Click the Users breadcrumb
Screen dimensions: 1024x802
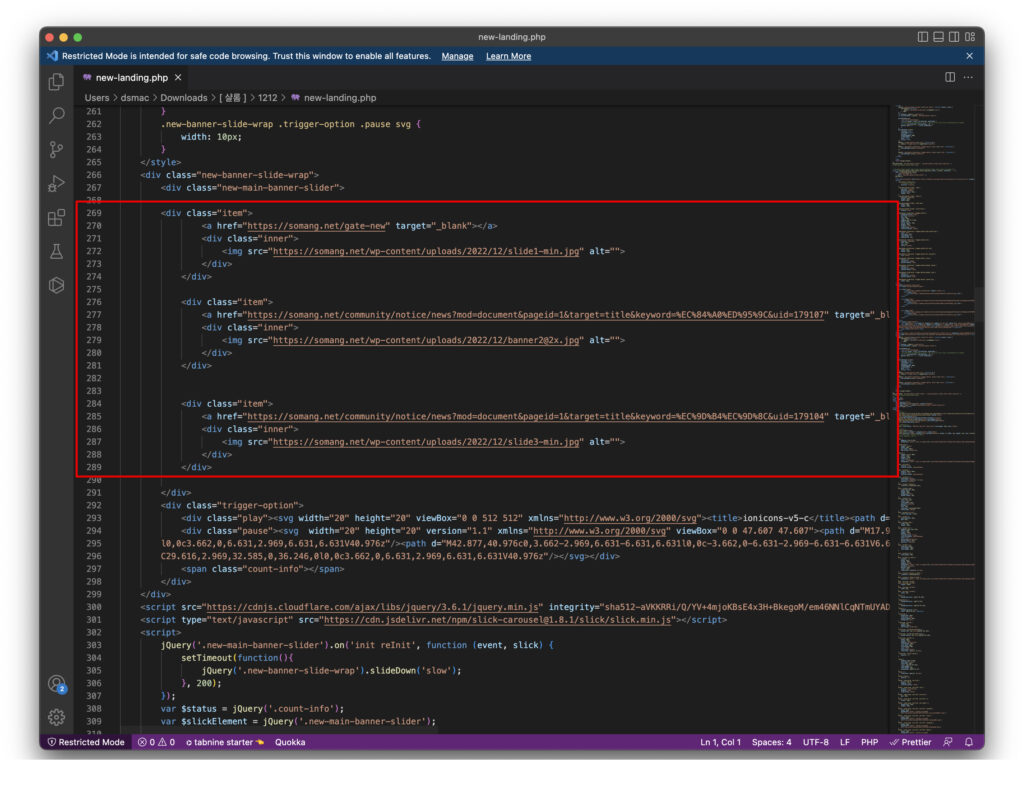[x=97, y=98]
